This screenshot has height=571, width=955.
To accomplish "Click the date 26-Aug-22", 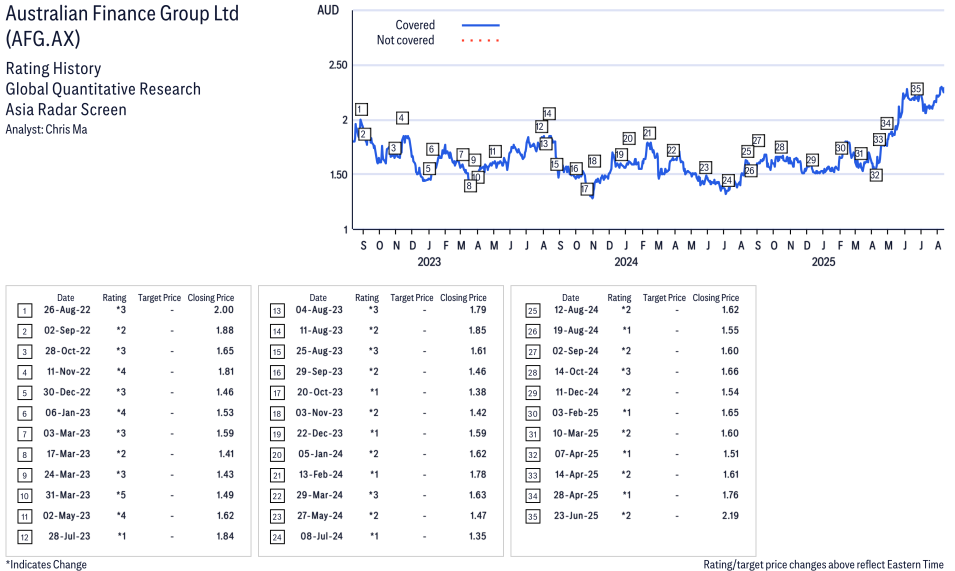I will click(67, 310).
